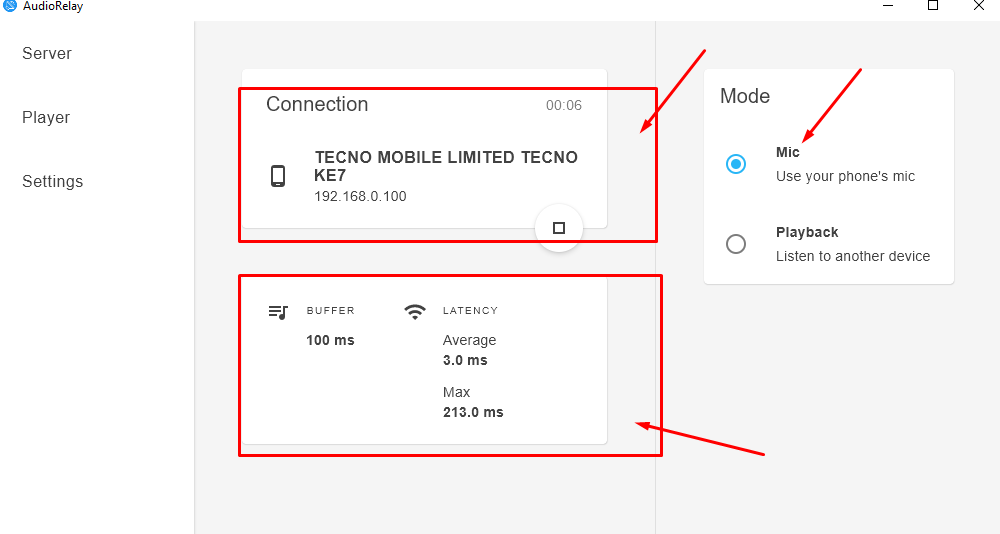The image size is (1000, 534).
Task: Select the Mic mode radio button
Action: tap(736, 164)
